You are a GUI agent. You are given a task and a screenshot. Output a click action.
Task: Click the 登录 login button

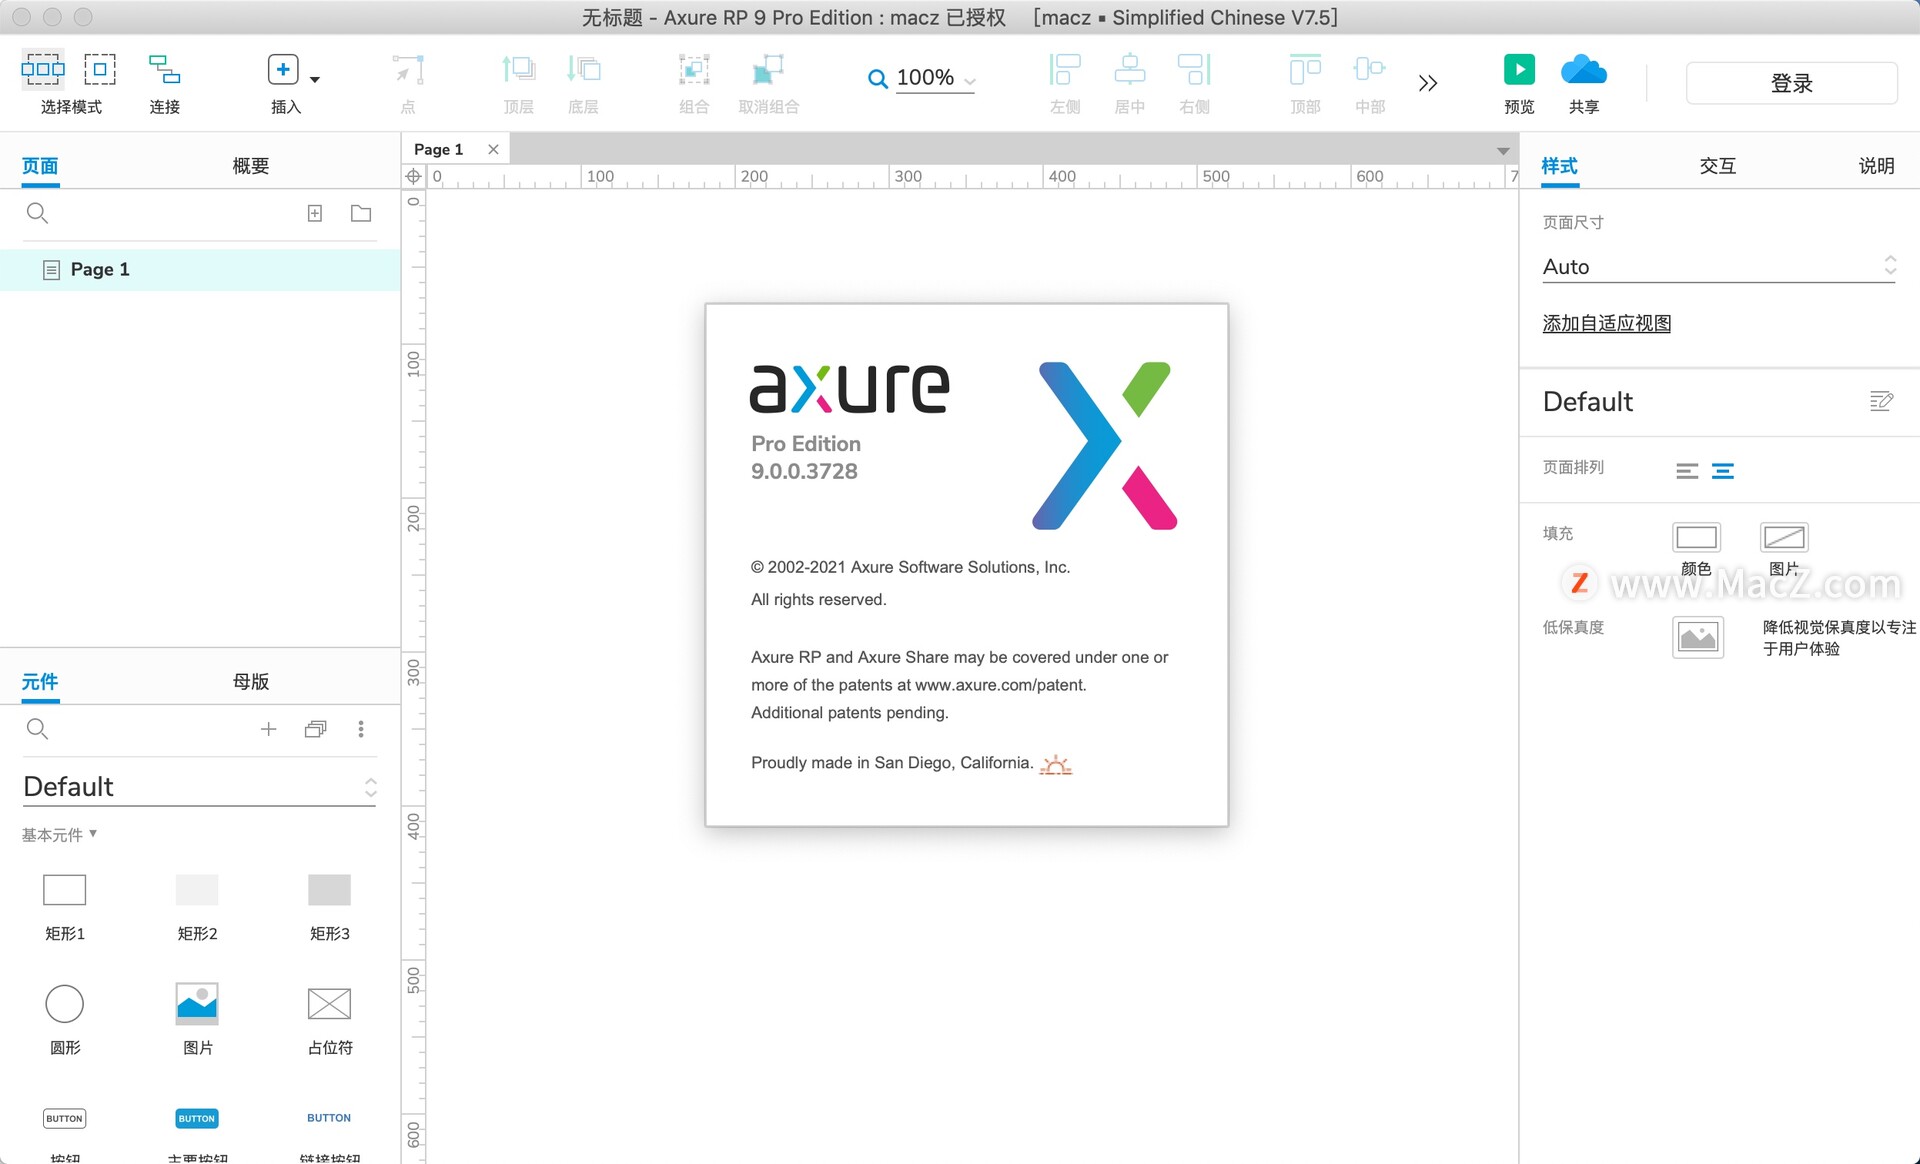1790,83
